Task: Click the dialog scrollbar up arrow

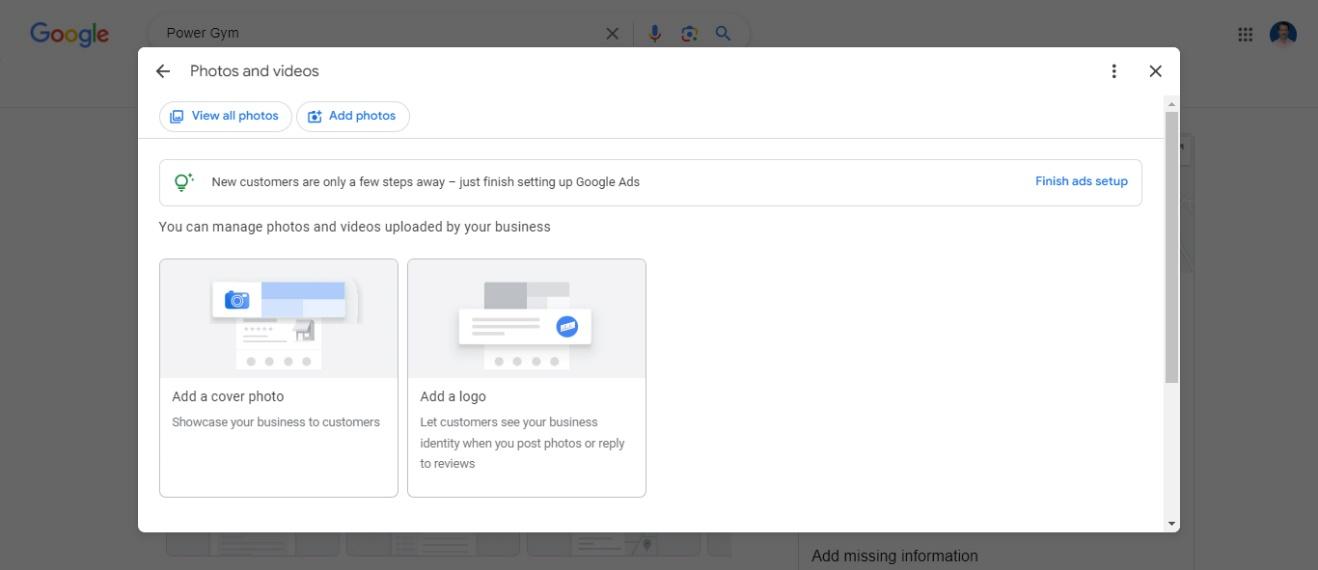Action: pos(1172,104)
